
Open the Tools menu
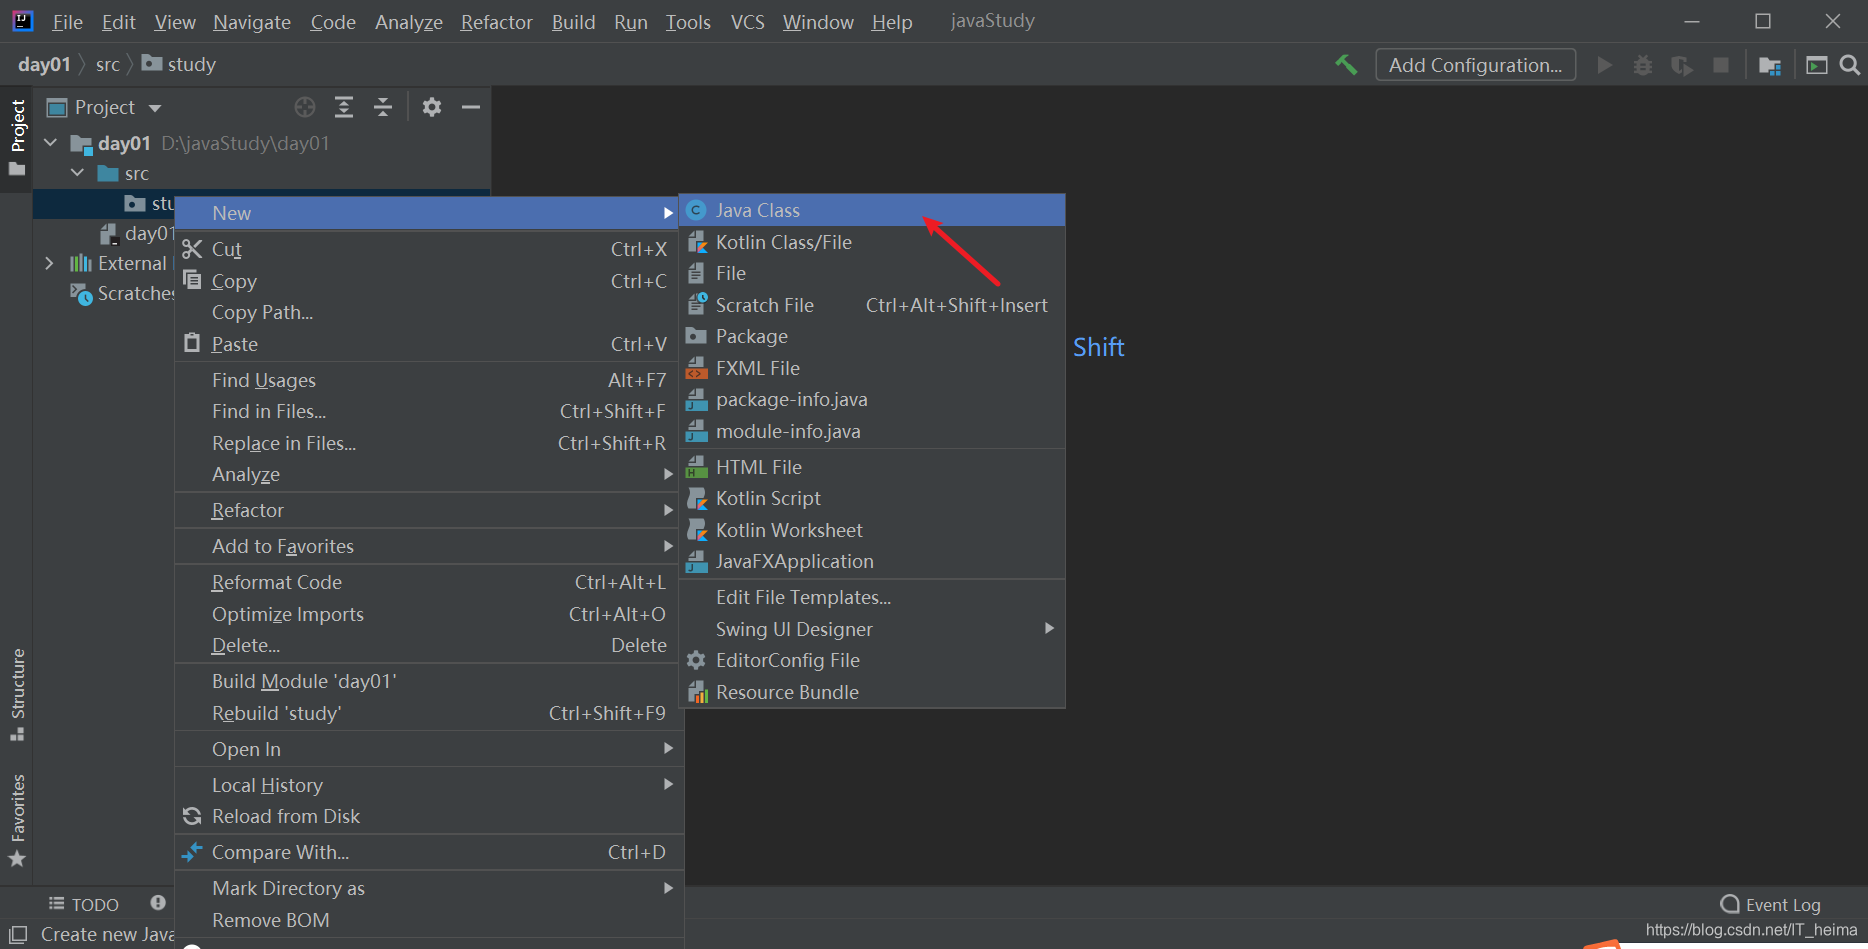pyautogui.click(x=688, y=22)
